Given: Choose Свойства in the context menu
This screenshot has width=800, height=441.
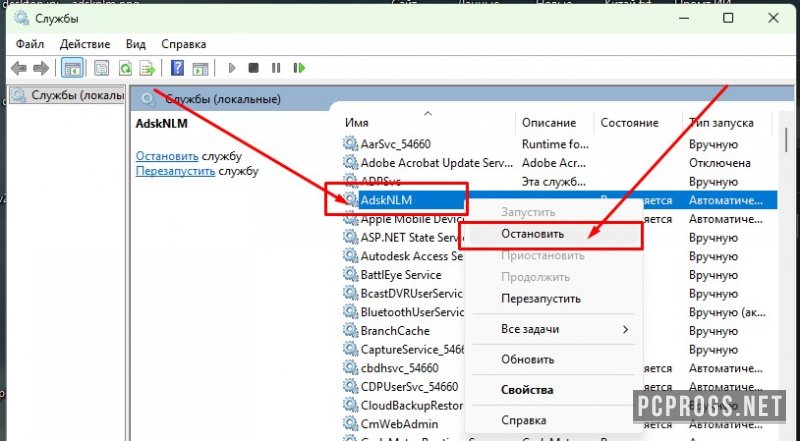Looking at the screenshot, I should pyautogui.click(x=554, y=390).
